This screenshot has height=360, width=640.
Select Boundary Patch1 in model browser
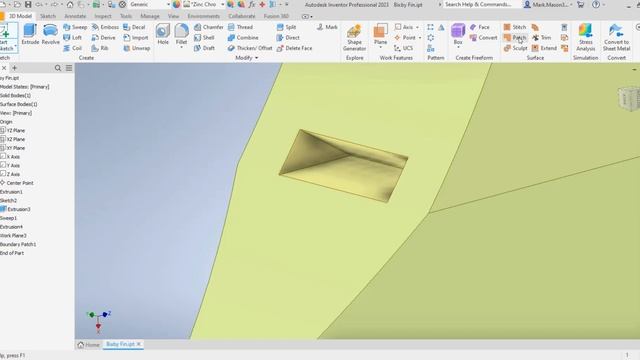18,244
